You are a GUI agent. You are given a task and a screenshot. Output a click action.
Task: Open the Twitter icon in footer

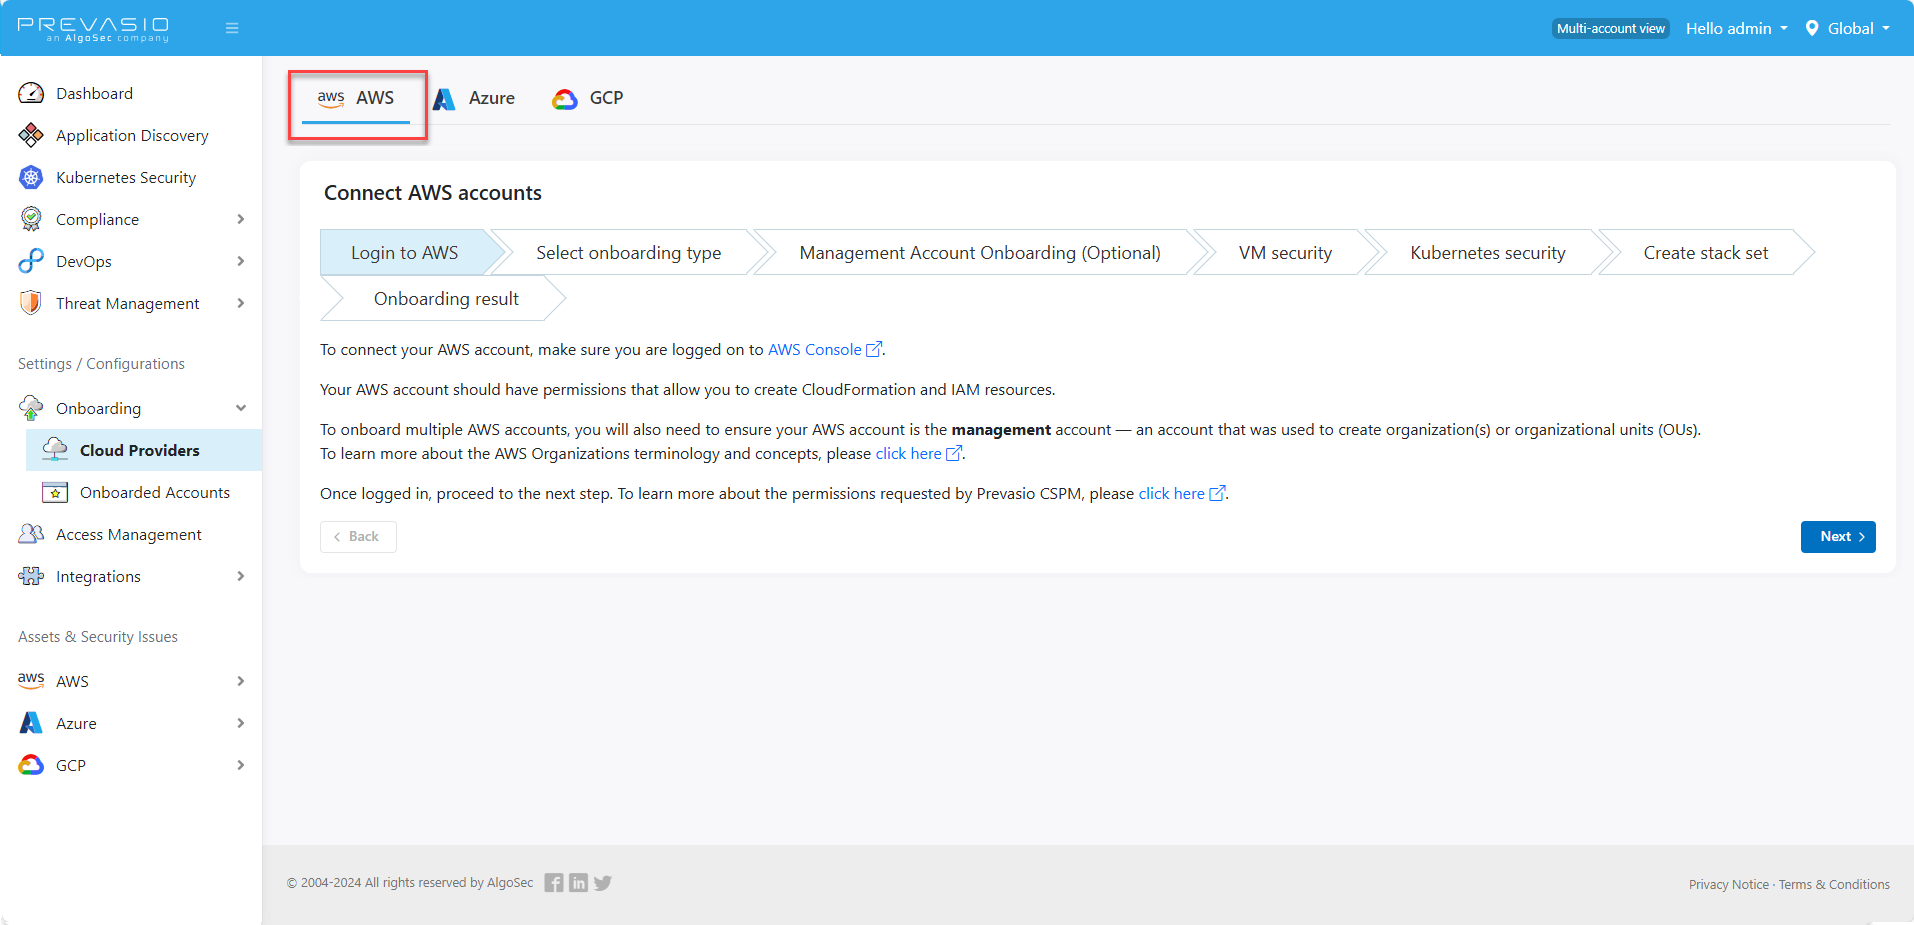[602, 883]
